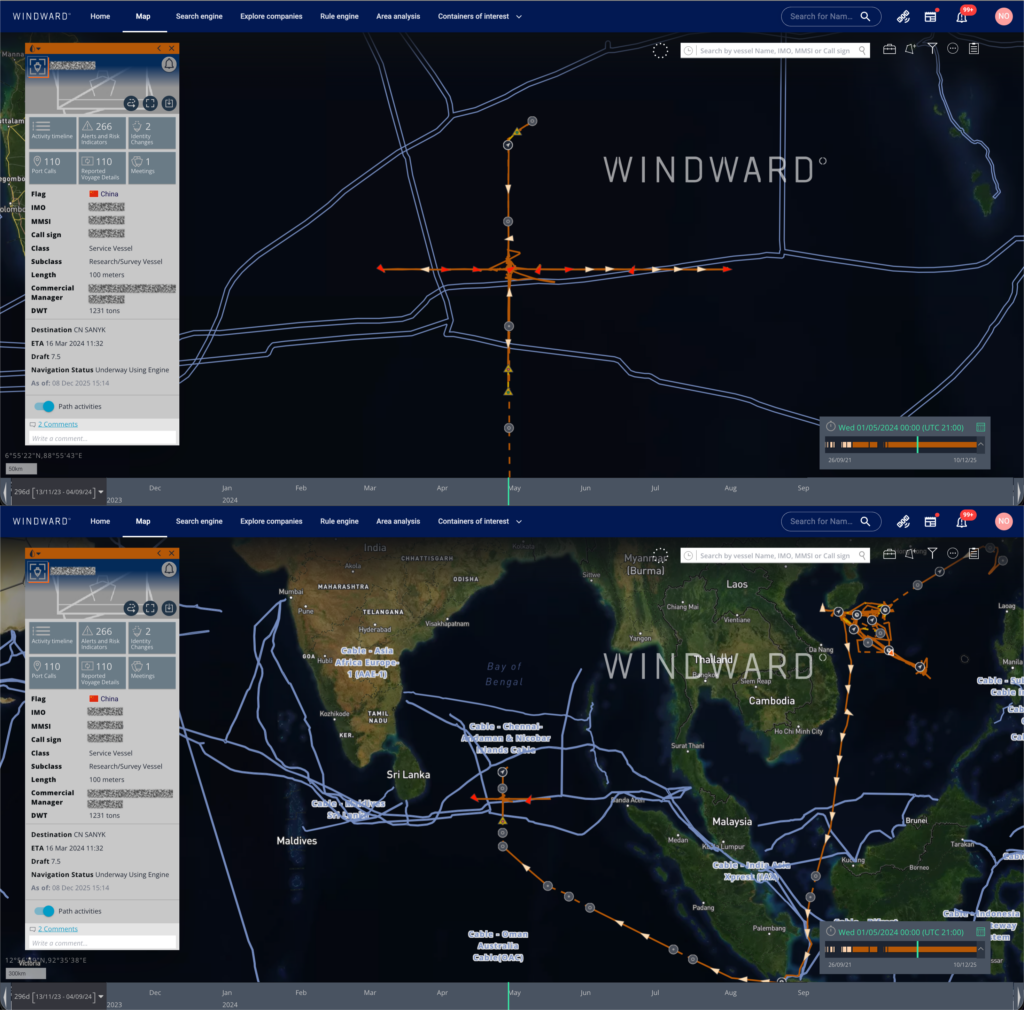Collapse bottom timeline widget with chevron
Image resolution: width=1024 pixels, height=1010 pixels.
click(x=980, y=949)
